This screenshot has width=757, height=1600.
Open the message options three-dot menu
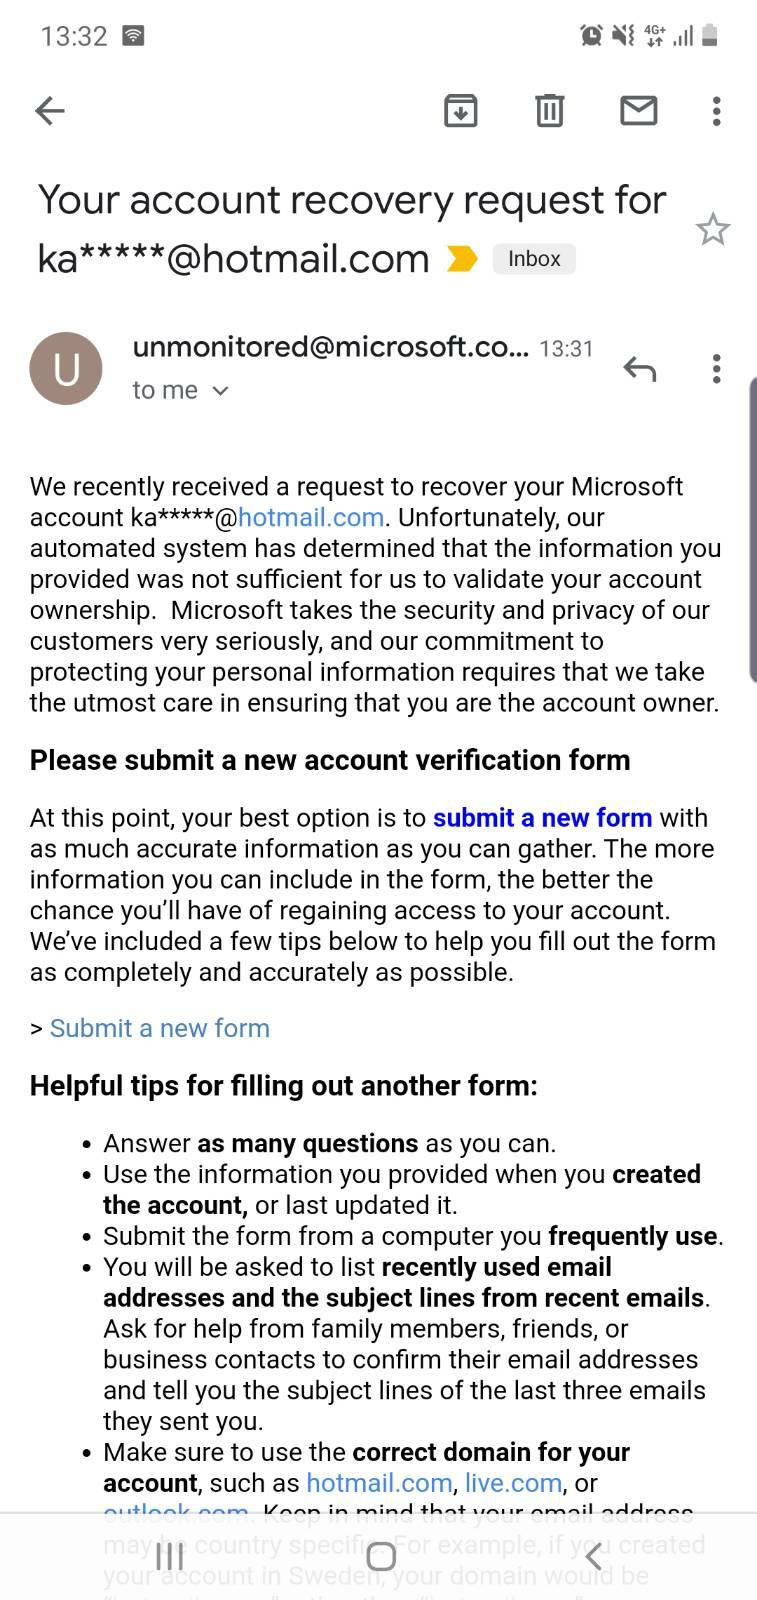716,369
